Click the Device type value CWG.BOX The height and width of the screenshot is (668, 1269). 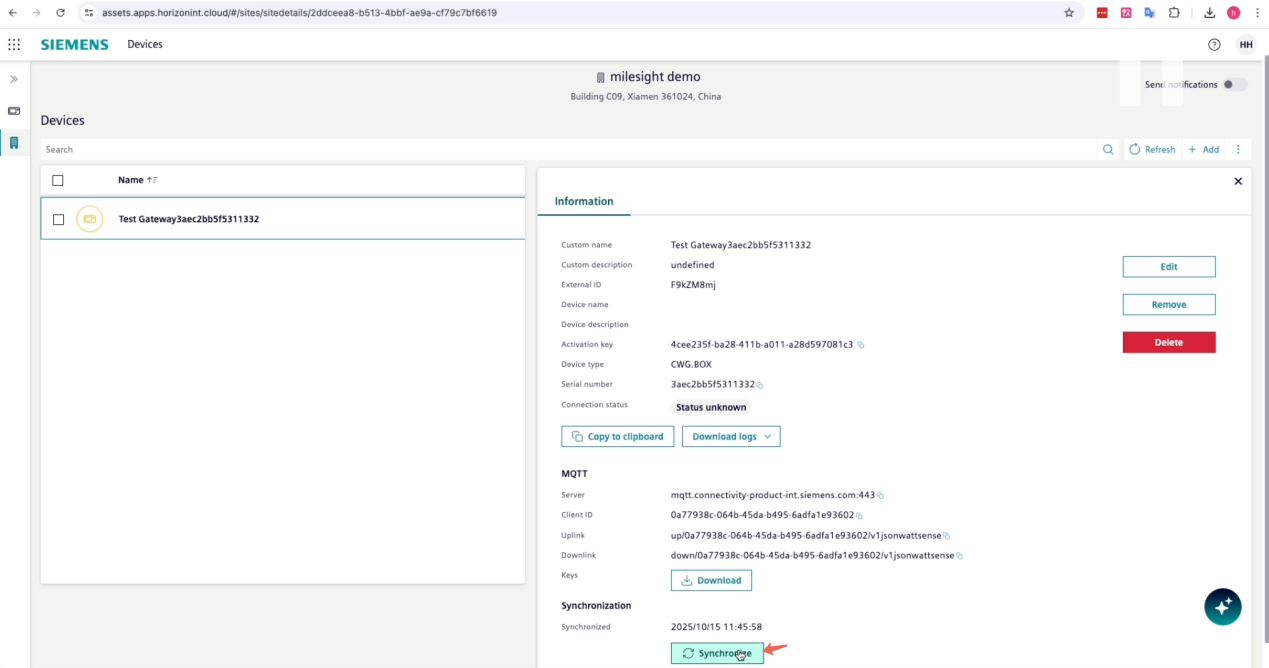691,364
